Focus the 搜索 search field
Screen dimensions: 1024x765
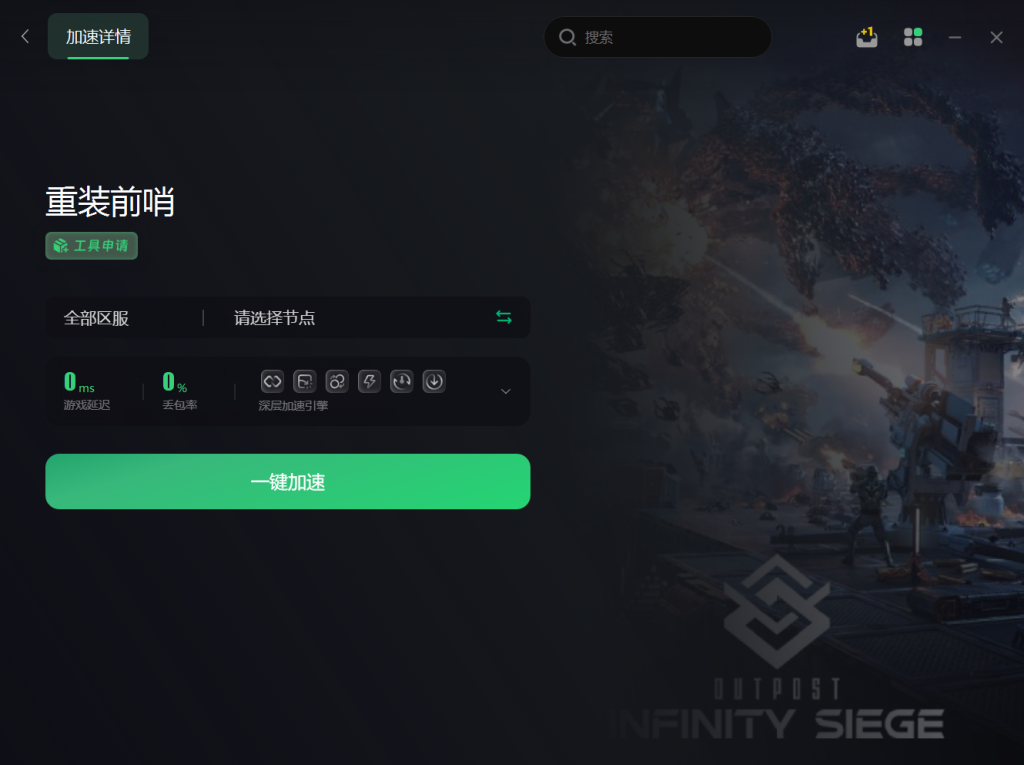(658, 37)
